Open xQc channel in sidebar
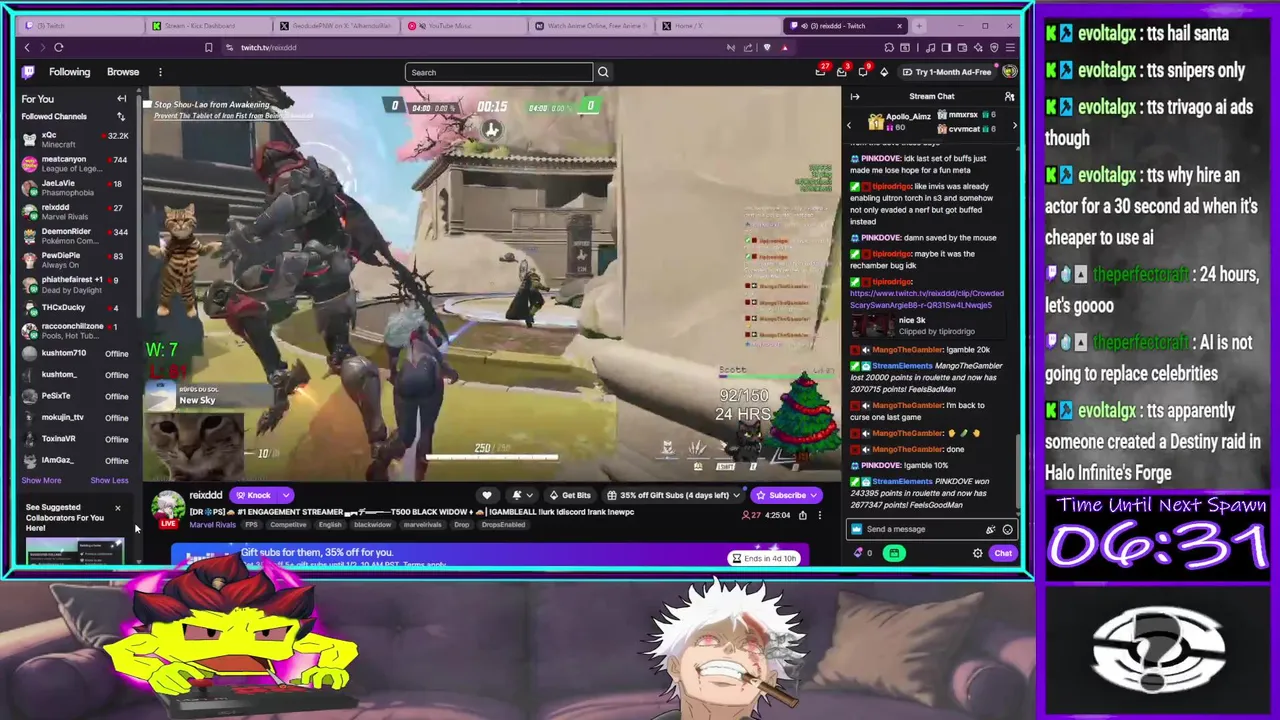This screenshot has width=1280, height=720. pyautogui.click(x=76, y=140)
